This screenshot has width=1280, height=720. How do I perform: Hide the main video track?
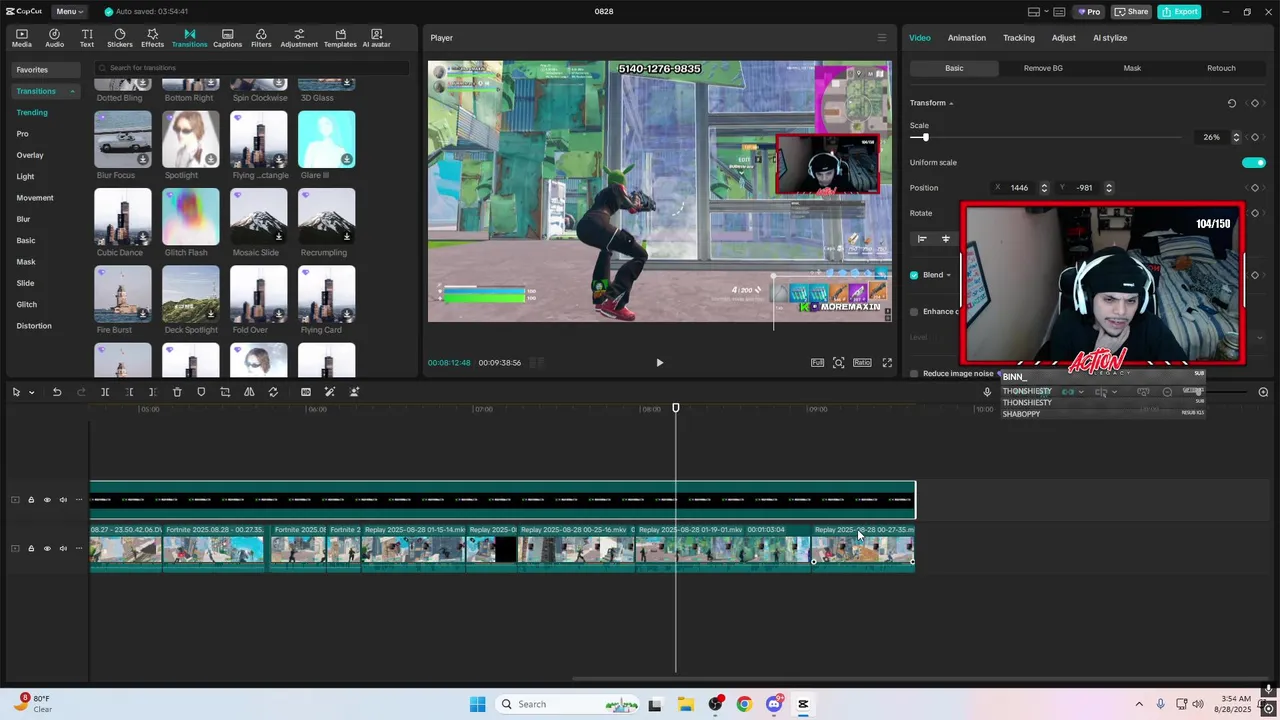pyautogui.click(x=47, y=548)
